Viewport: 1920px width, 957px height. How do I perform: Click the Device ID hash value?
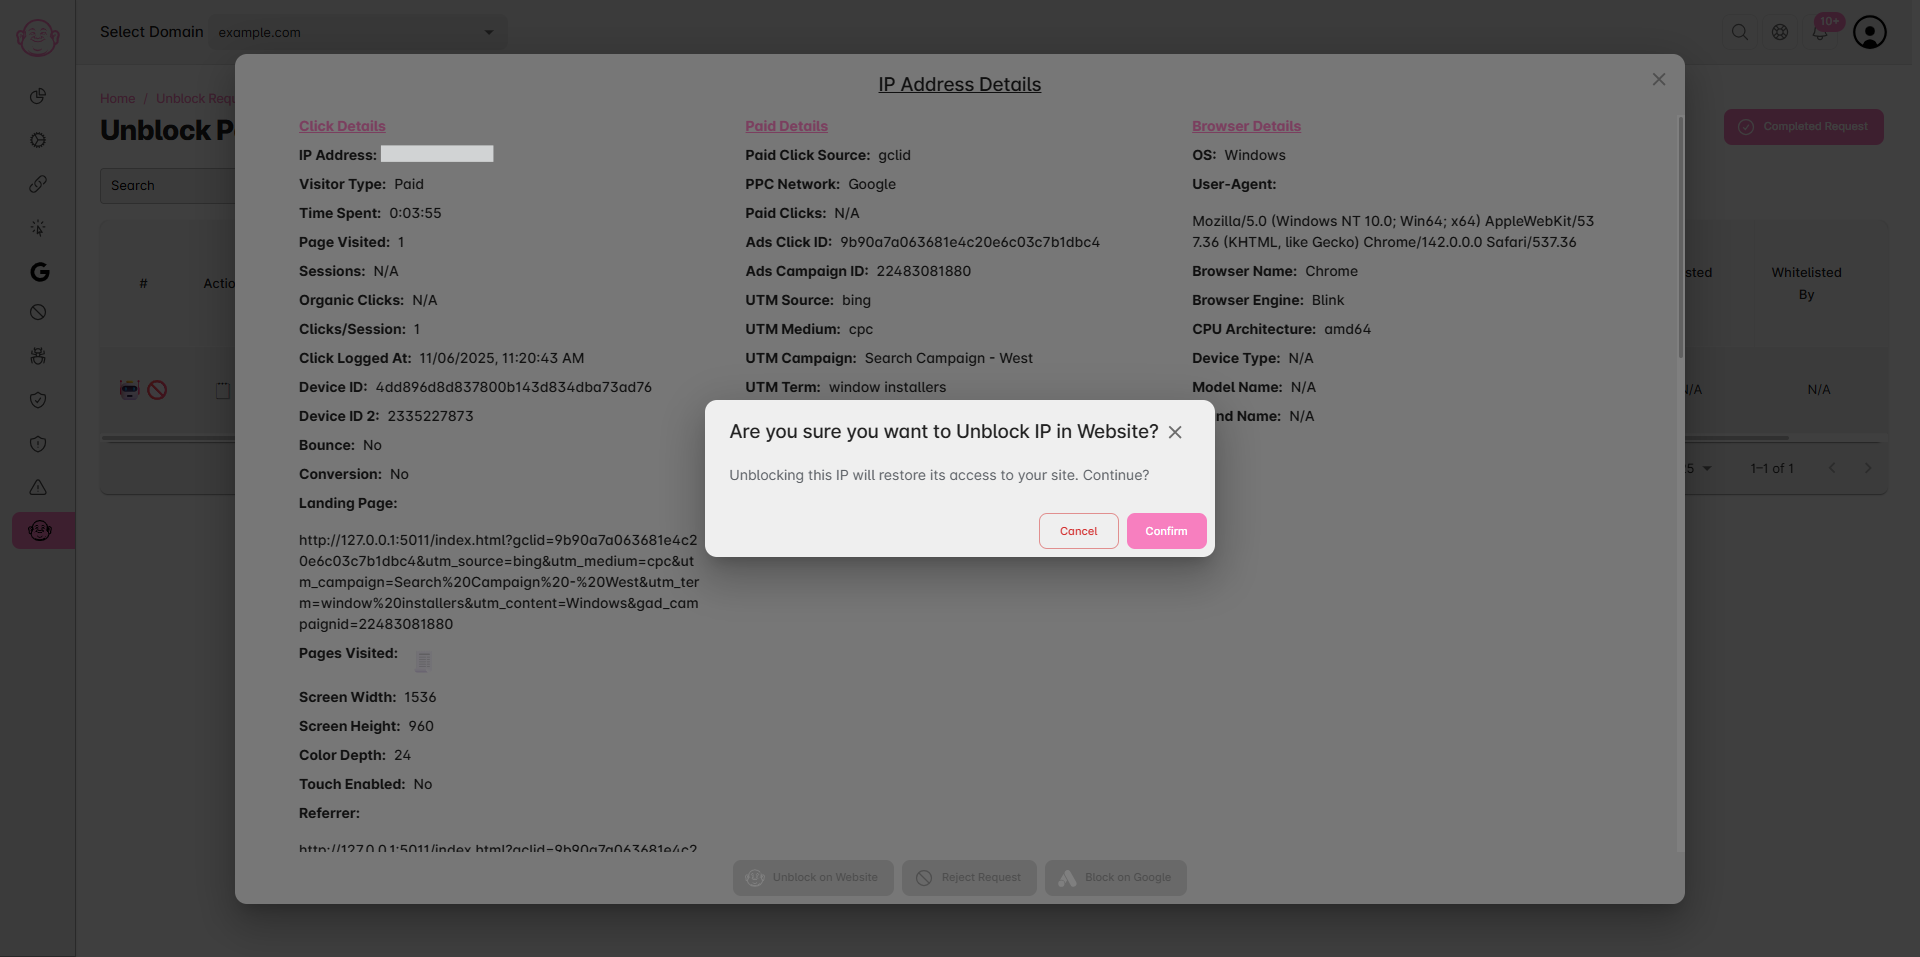[514, 387]
